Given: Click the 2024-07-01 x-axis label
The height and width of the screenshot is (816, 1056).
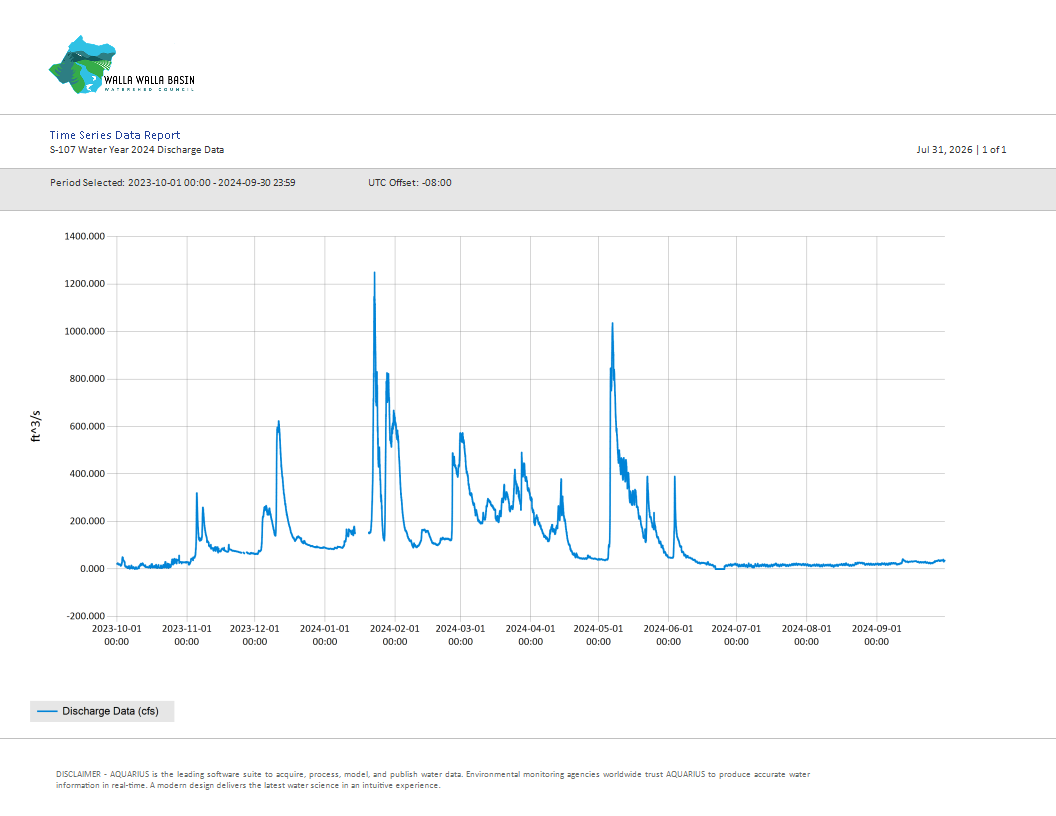Looking at the screenshot, I should coord(736,635).
